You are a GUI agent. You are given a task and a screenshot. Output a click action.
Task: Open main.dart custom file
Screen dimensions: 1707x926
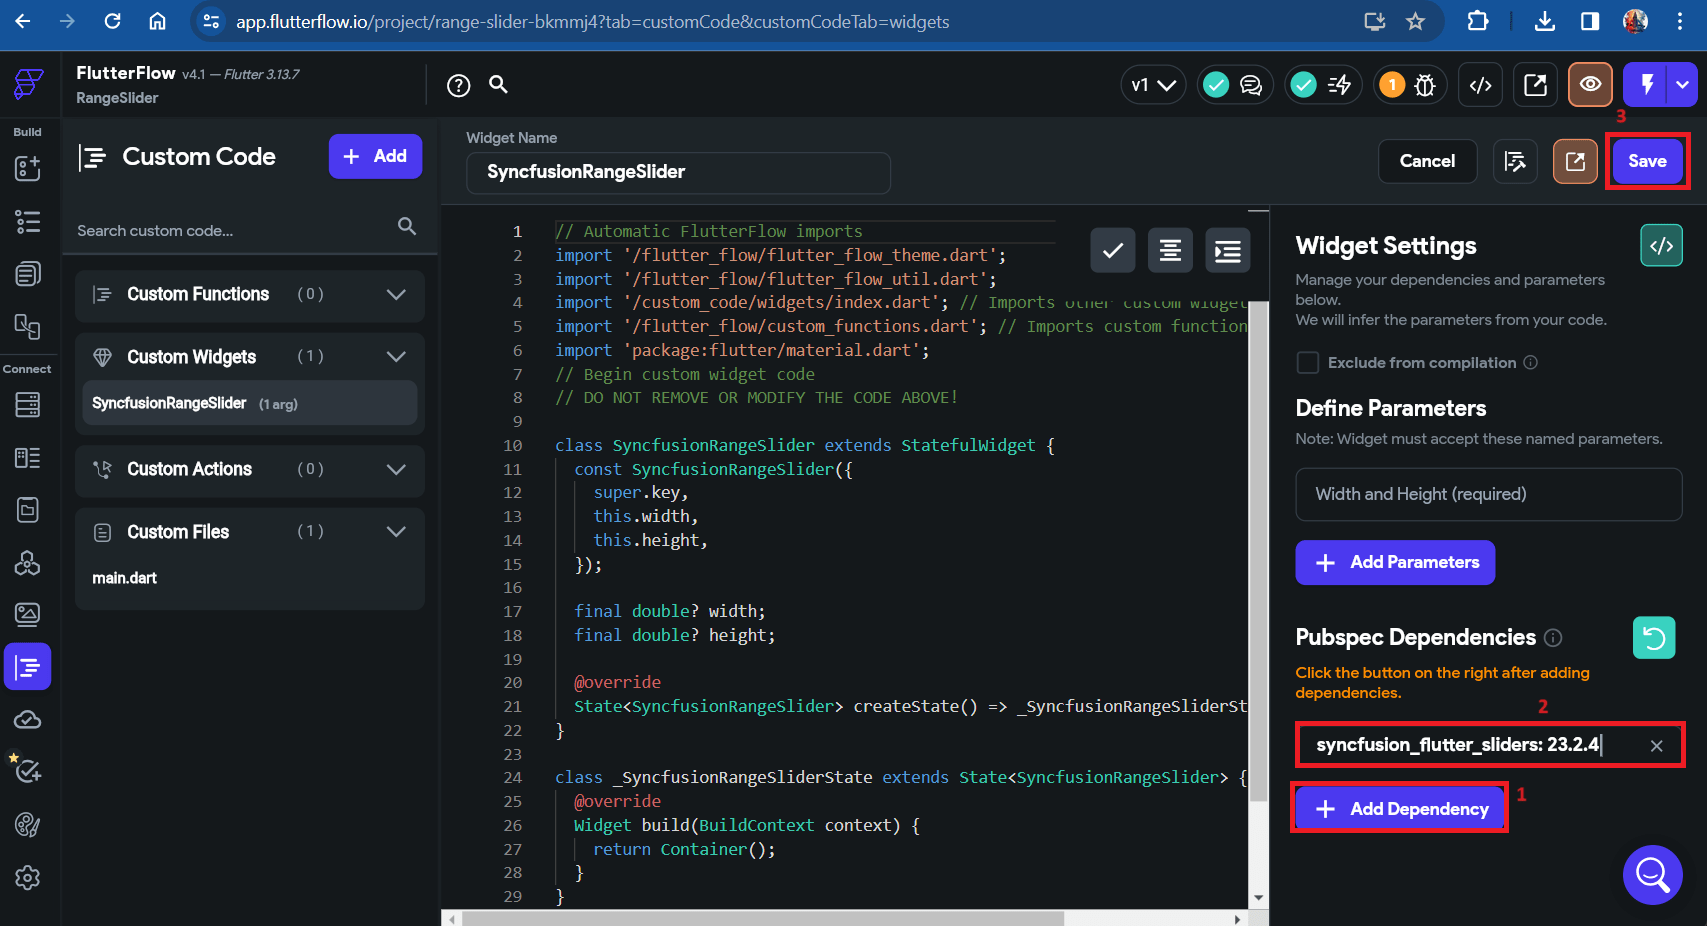pos(125,578)
